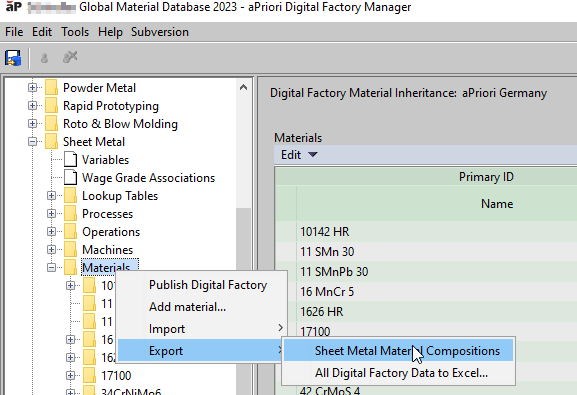577x395 pixels.
Task: Select the Variables tree item
Action: 105,160
